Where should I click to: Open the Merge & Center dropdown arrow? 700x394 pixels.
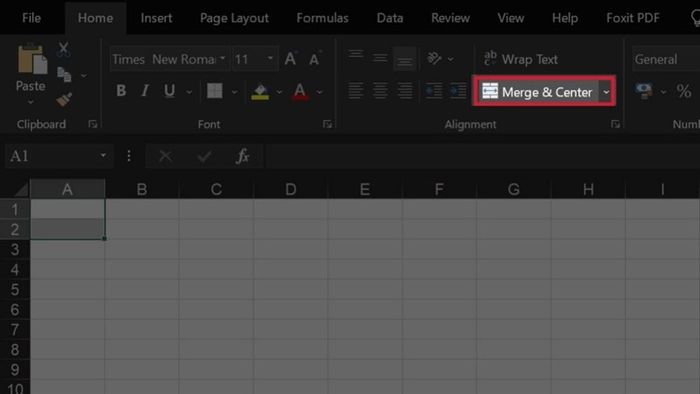[606, 92]
